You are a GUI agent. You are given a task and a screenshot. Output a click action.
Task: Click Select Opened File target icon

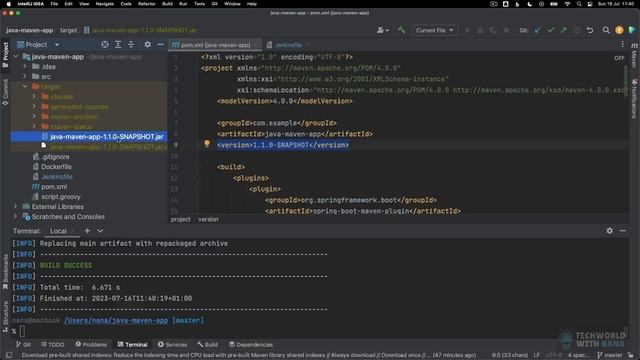pyautogui.click(x=105, y=44)
